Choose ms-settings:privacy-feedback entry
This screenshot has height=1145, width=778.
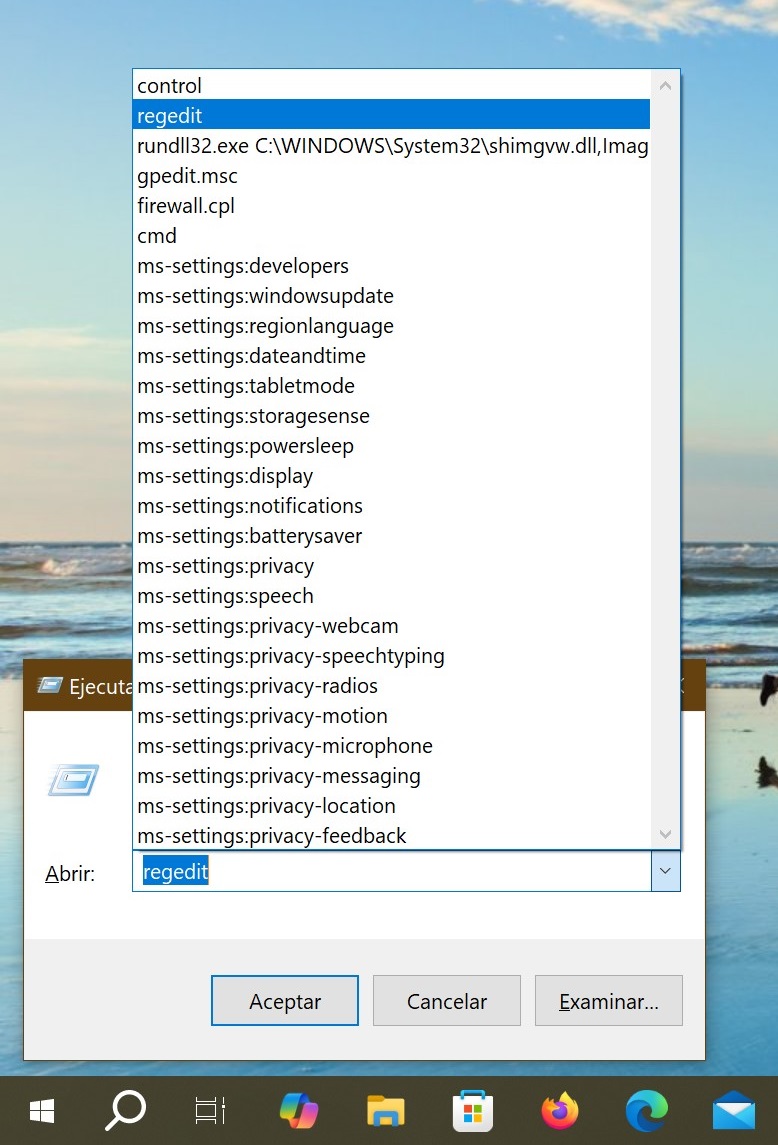pyautogui.click(x=392, y=834)
